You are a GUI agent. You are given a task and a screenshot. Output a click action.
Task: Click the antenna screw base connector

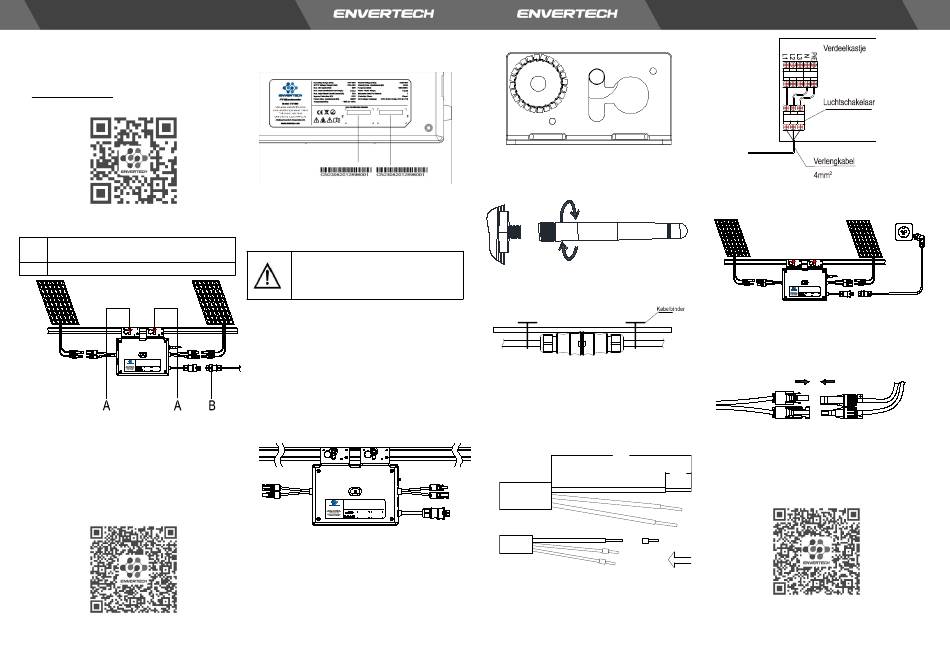[506, 233]
